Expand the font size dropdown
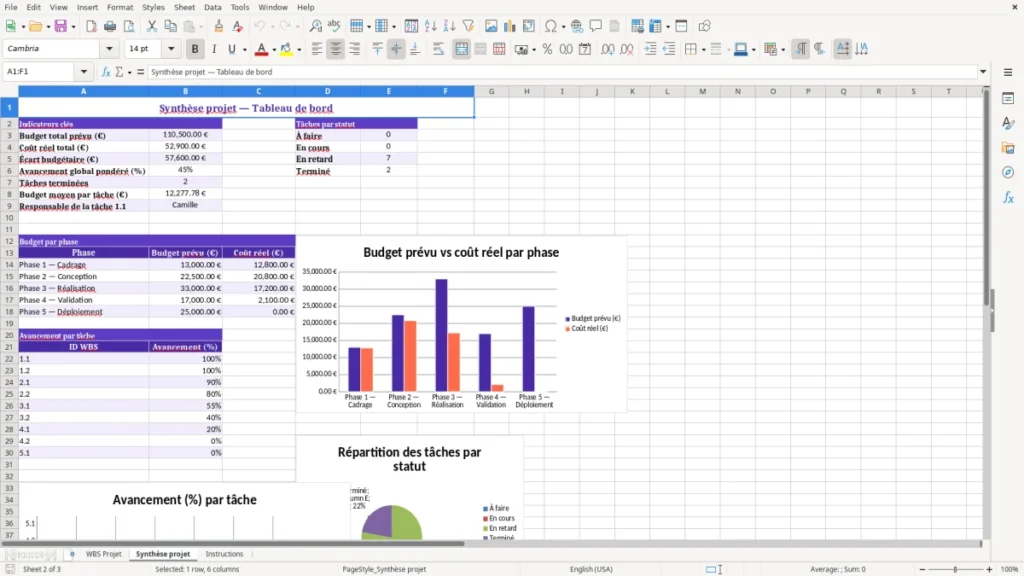The image size is (1024, 576). [171, 48]
